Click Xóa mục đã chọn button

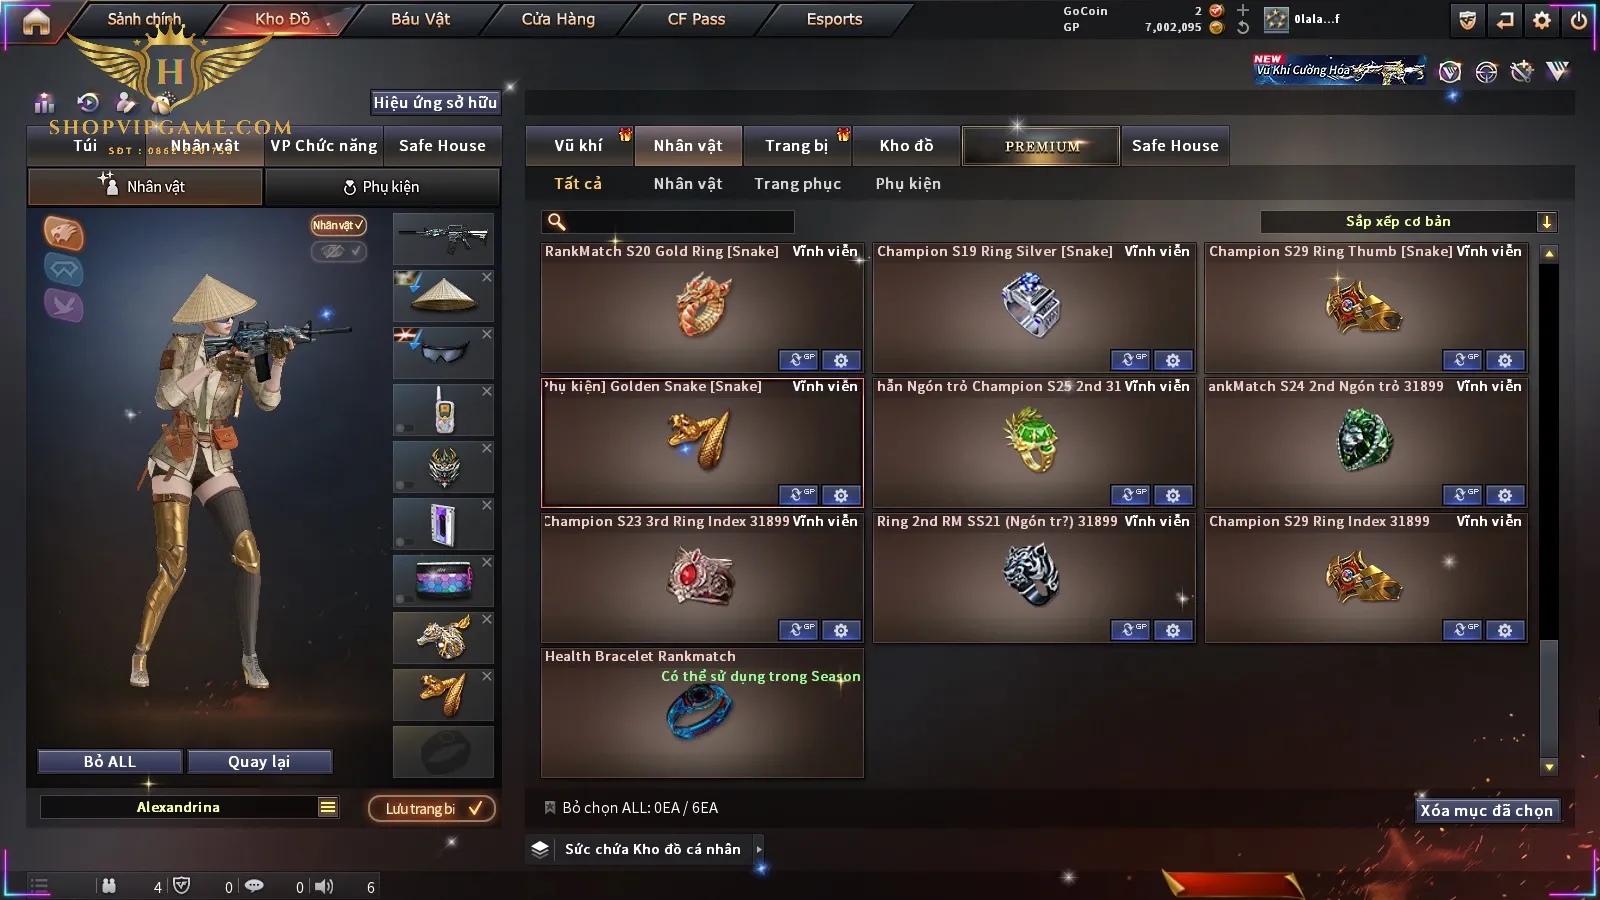click(x=1487, y=810)
